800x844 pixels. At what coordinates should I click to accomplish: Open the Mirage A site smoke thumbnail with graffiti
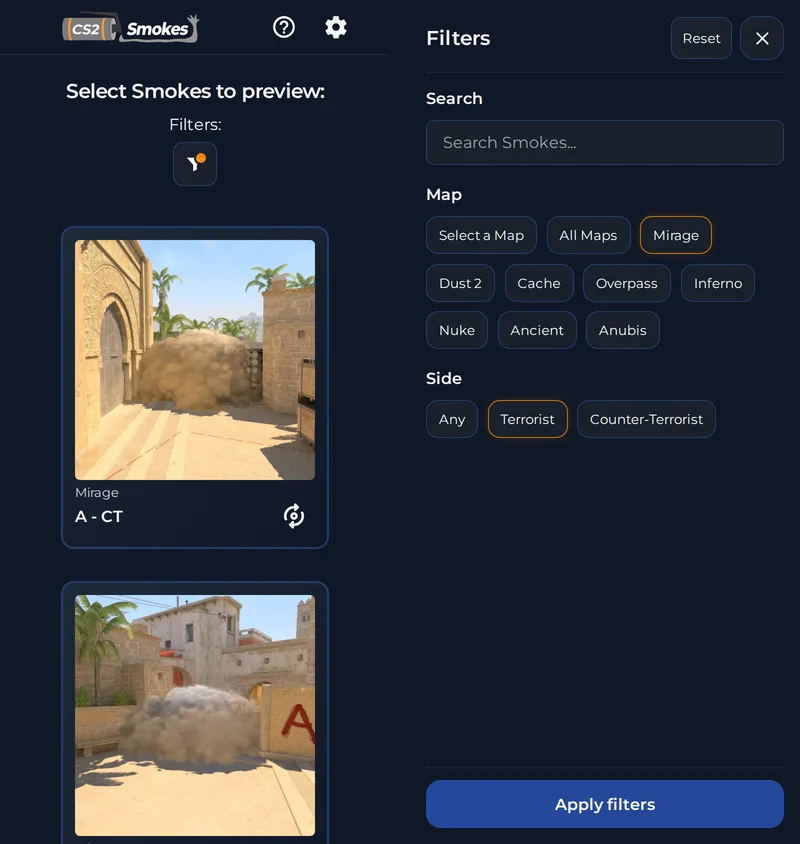pos(195,715)
